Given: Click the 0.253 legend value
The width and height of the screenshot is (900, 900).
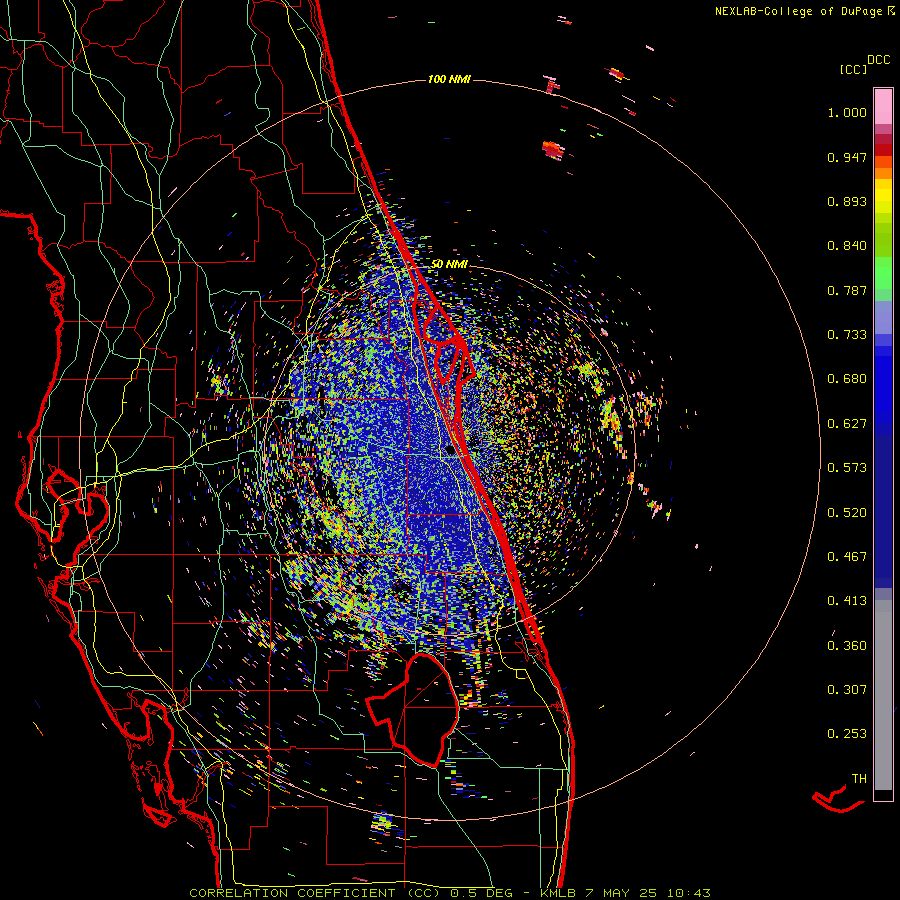Looking at the screenshot, I should [x=847, y=734].
